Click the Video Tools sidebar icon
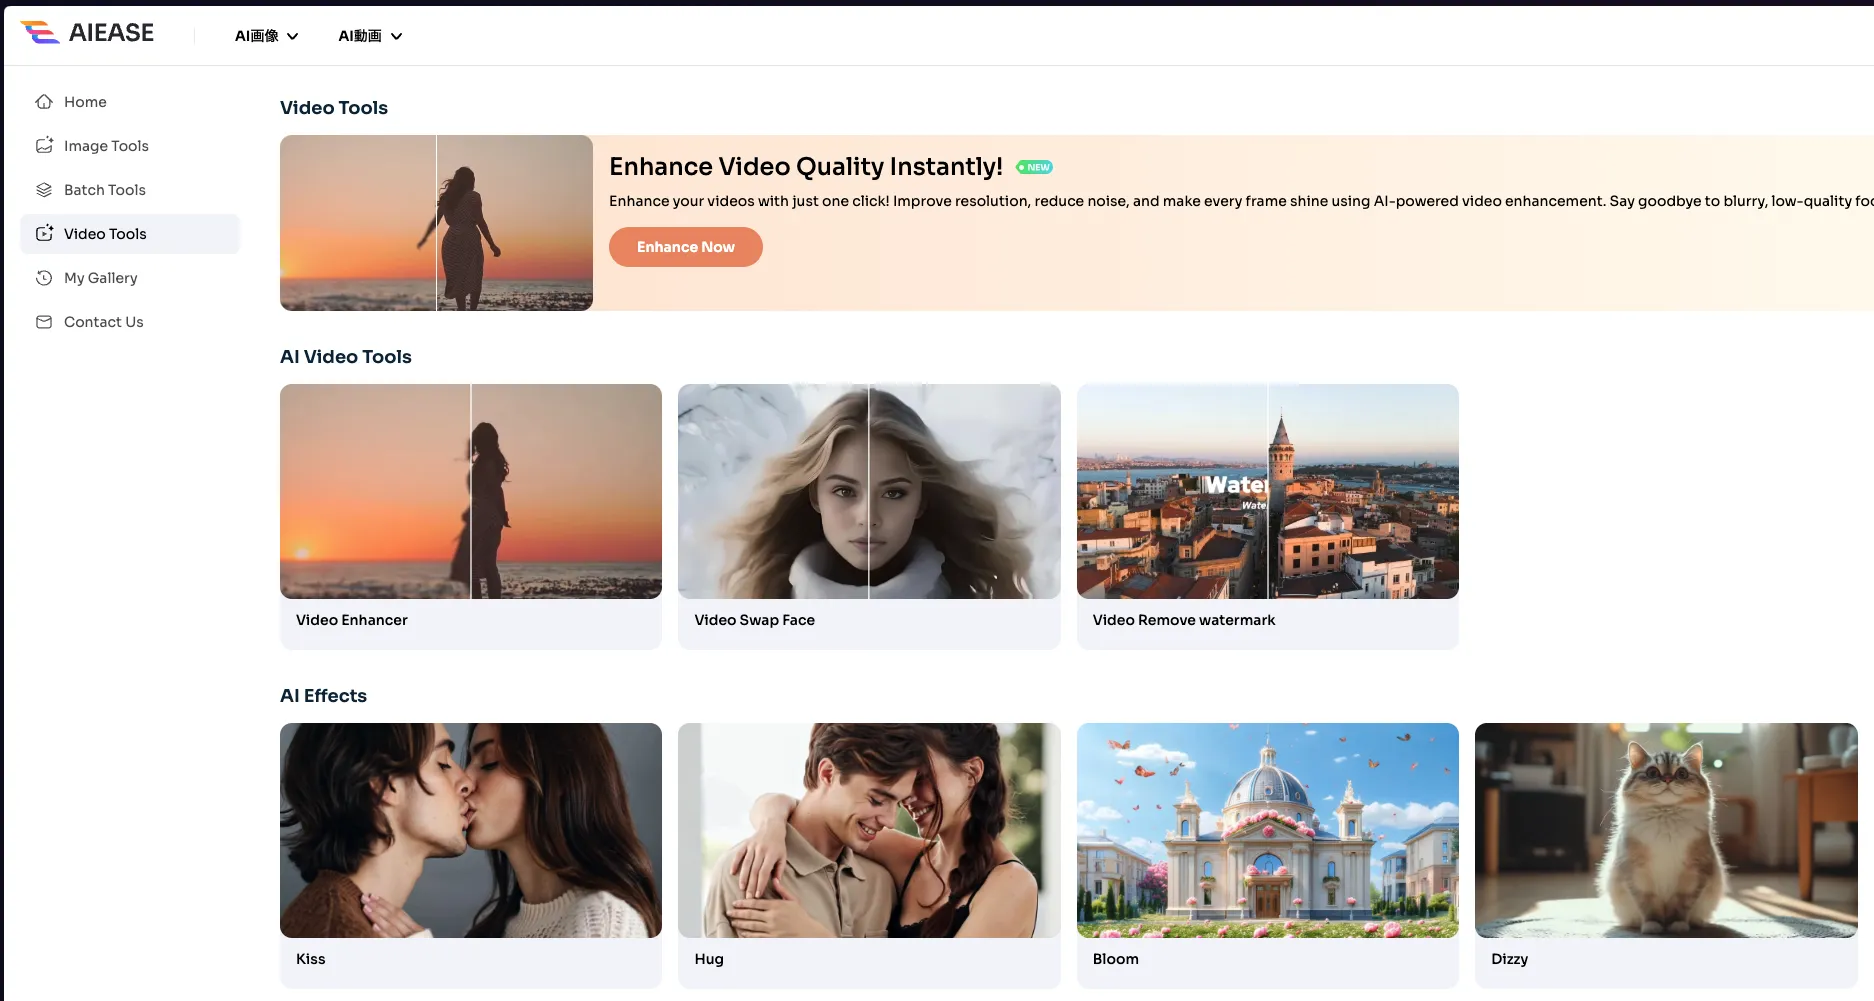1874x1001 pixels. click(44, 234)
